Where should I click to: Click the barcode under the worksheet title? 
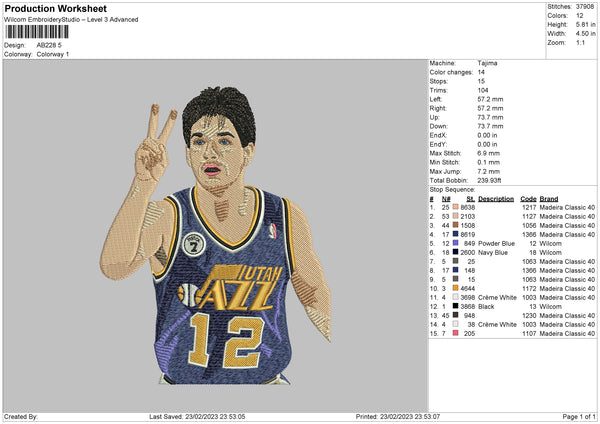(37, 32)
